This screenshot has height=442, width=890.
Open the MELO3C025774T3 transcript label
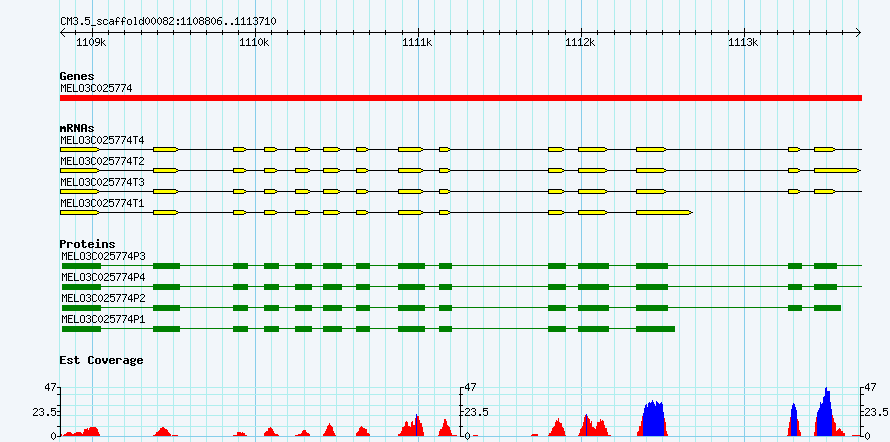click(103, 182)
